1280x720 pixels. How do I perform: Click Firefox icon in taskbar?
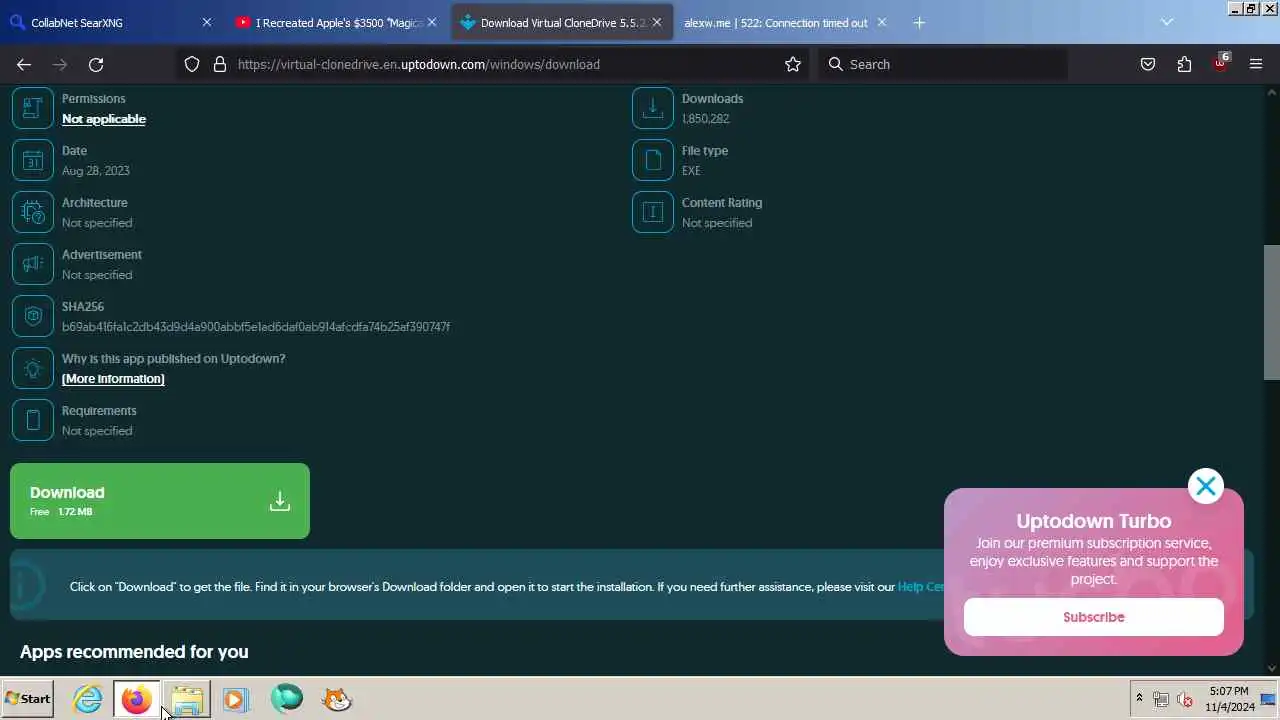click(137, 699)
